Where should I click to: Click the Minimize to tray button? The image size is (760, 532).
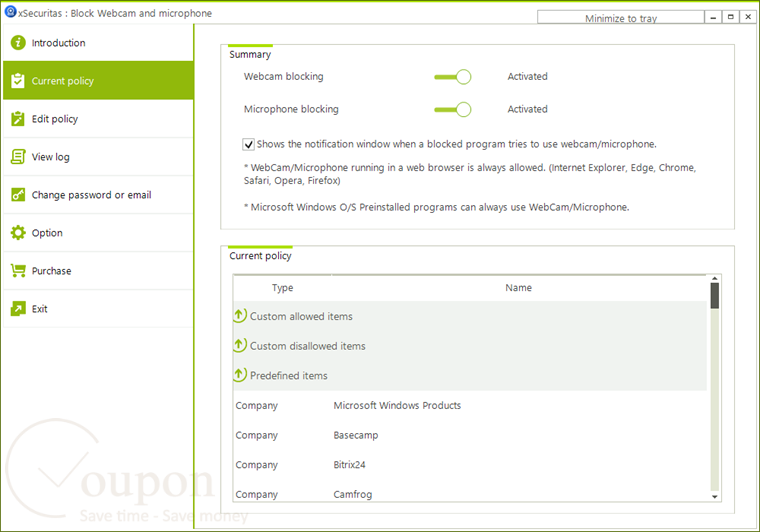click(620, 18)
